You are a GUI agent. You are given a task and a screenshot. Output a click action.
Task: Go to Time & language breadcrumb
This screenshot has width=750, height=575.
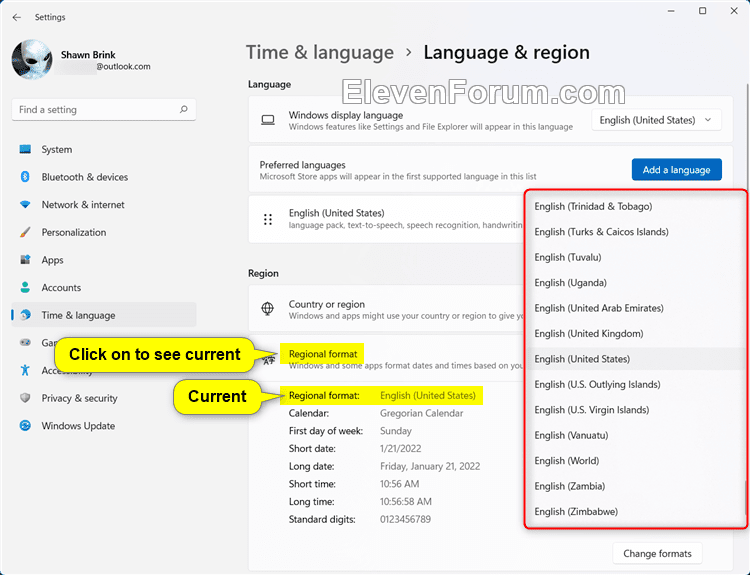click(320, 52)
